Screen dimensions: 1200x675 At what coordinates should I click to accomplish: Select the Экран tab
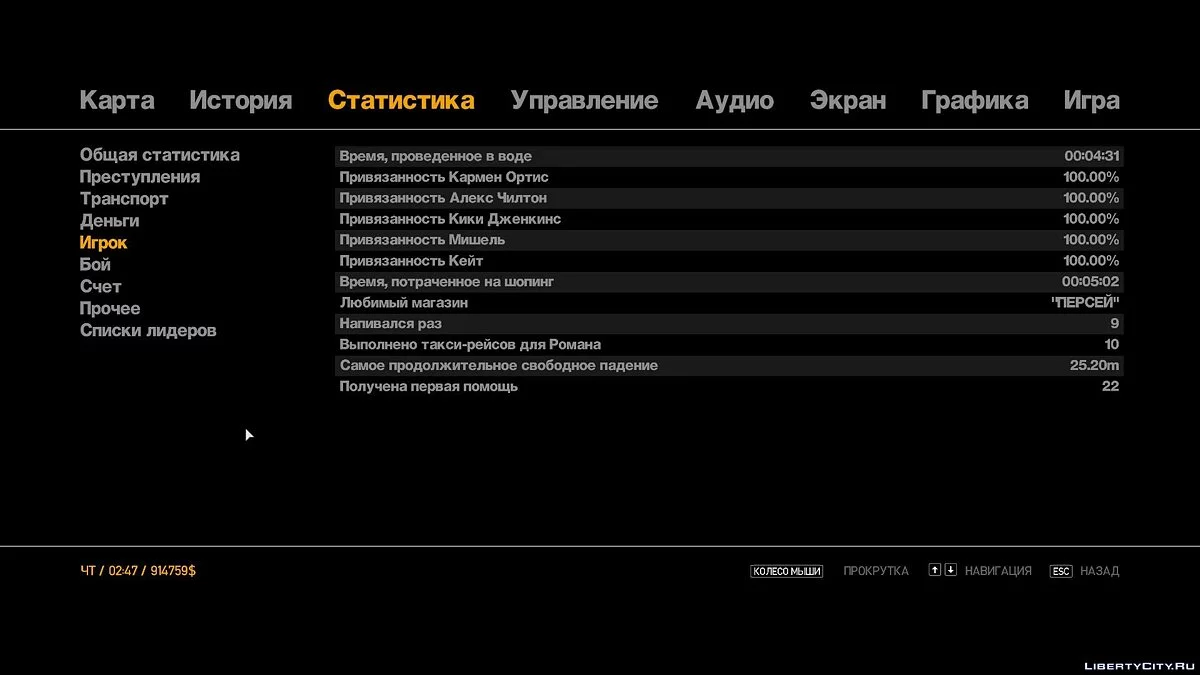[x=847, y=101]
